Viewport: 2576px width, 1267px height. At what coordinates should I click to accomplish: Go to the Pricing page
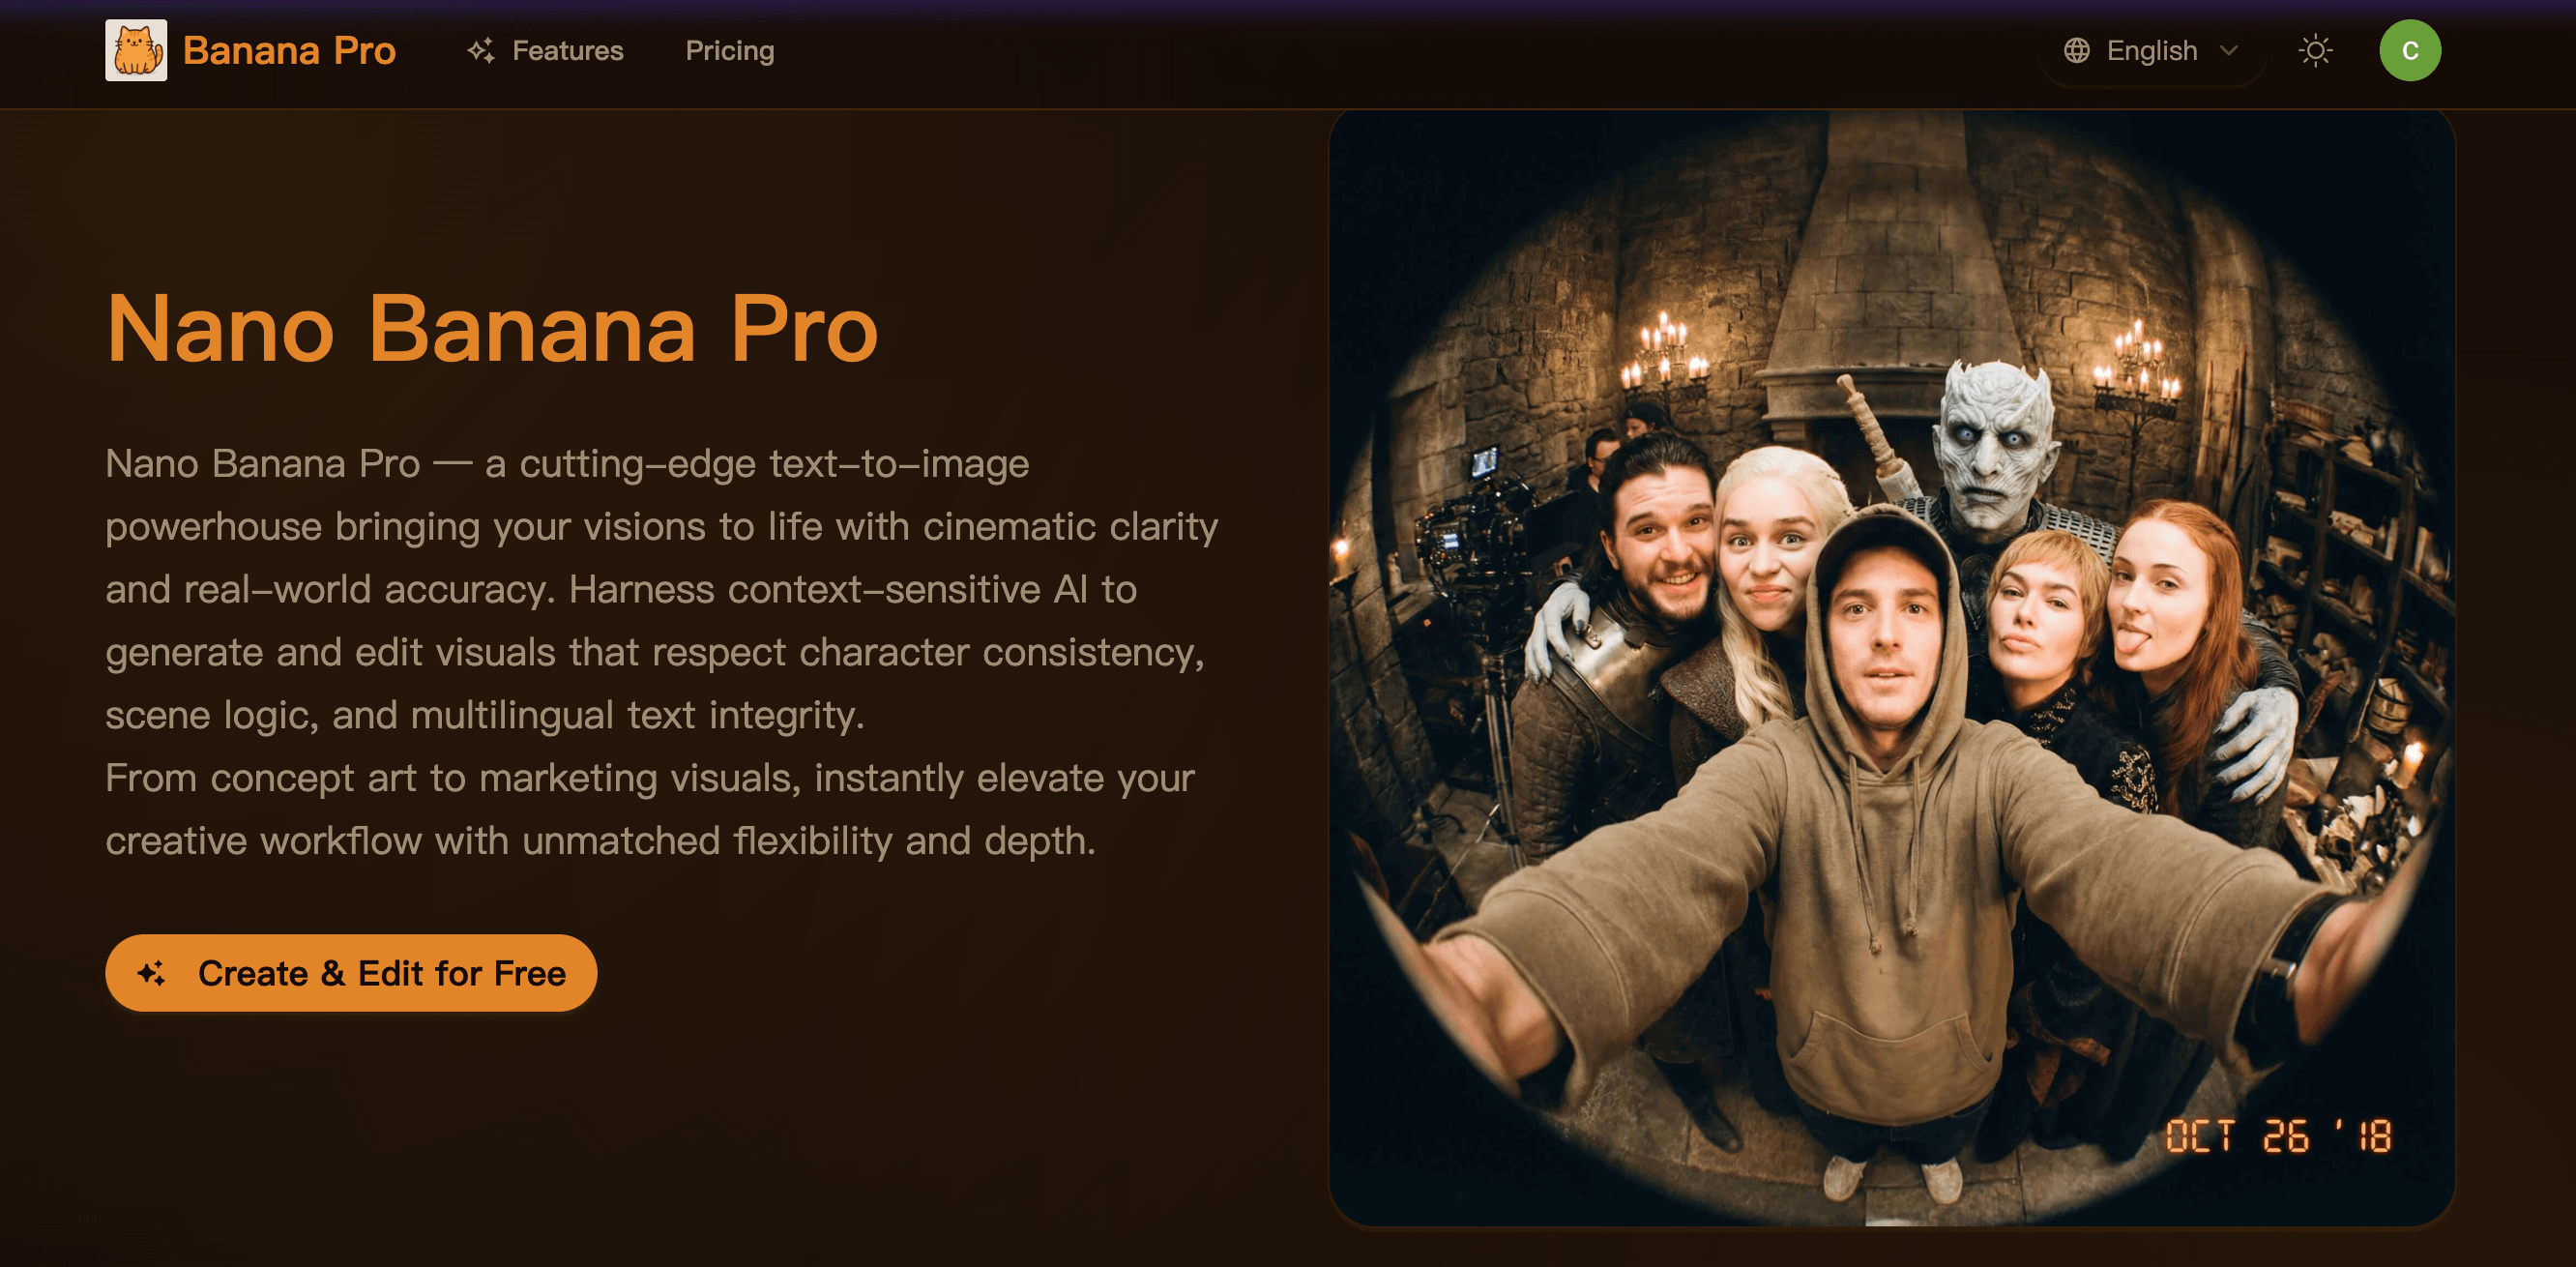(x=729, y=50)
